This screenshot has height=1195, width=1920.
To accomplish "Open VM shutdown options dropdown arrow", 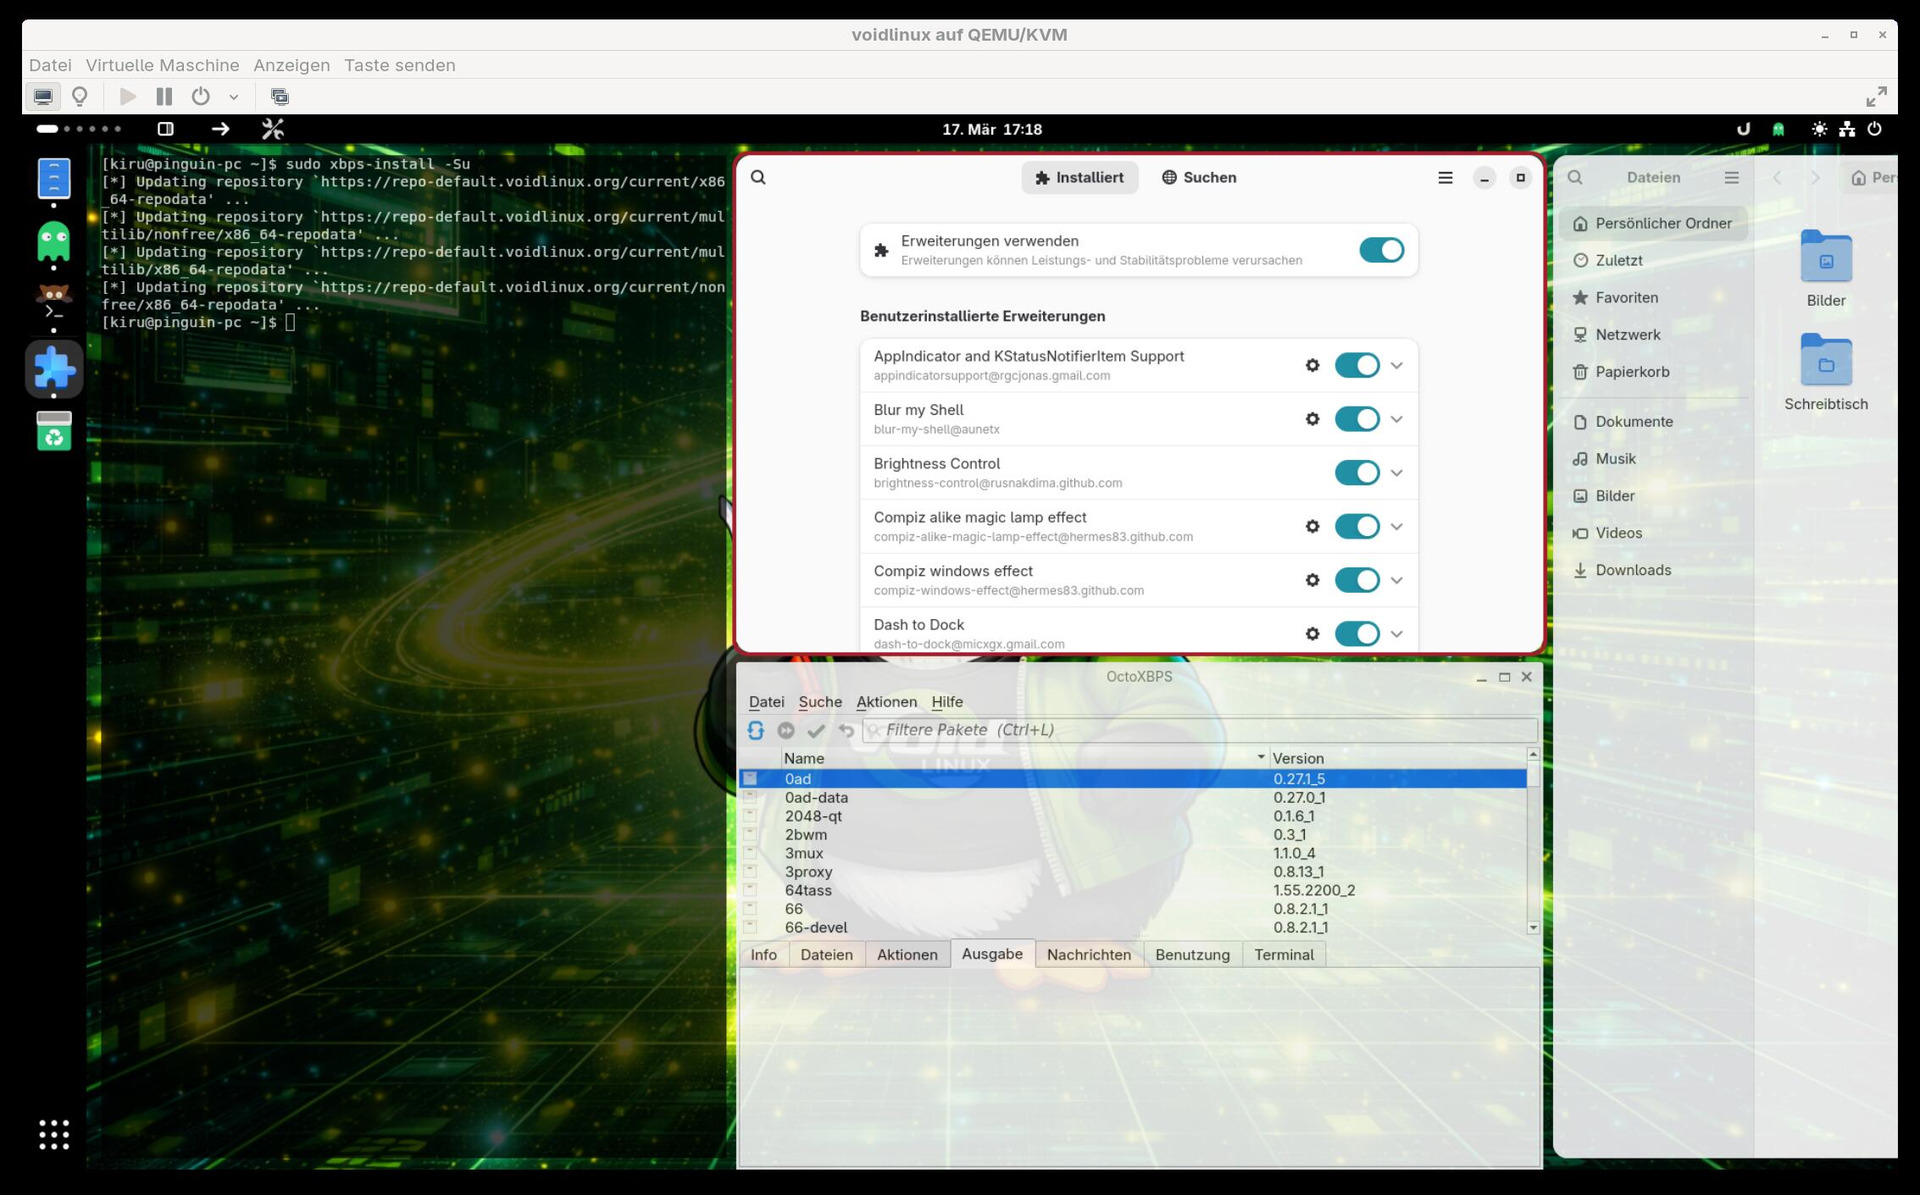I will [x=233, y=97].
